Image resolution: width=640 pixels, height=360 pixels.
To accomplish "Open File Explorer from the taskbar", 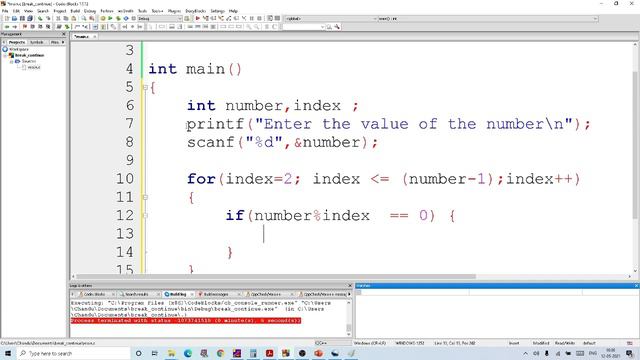I will [x=171, y=353].
